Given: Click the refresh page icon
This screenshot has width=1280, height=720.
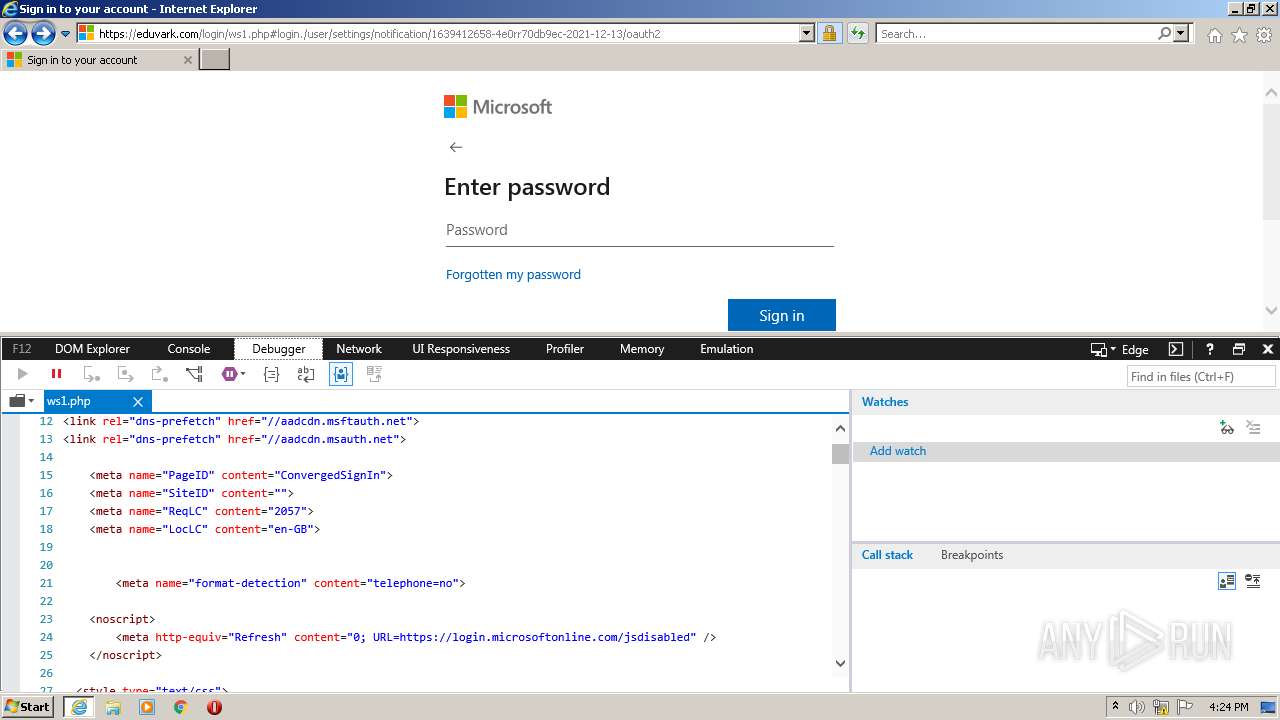Looking at the screenshot, I should 857,34.
